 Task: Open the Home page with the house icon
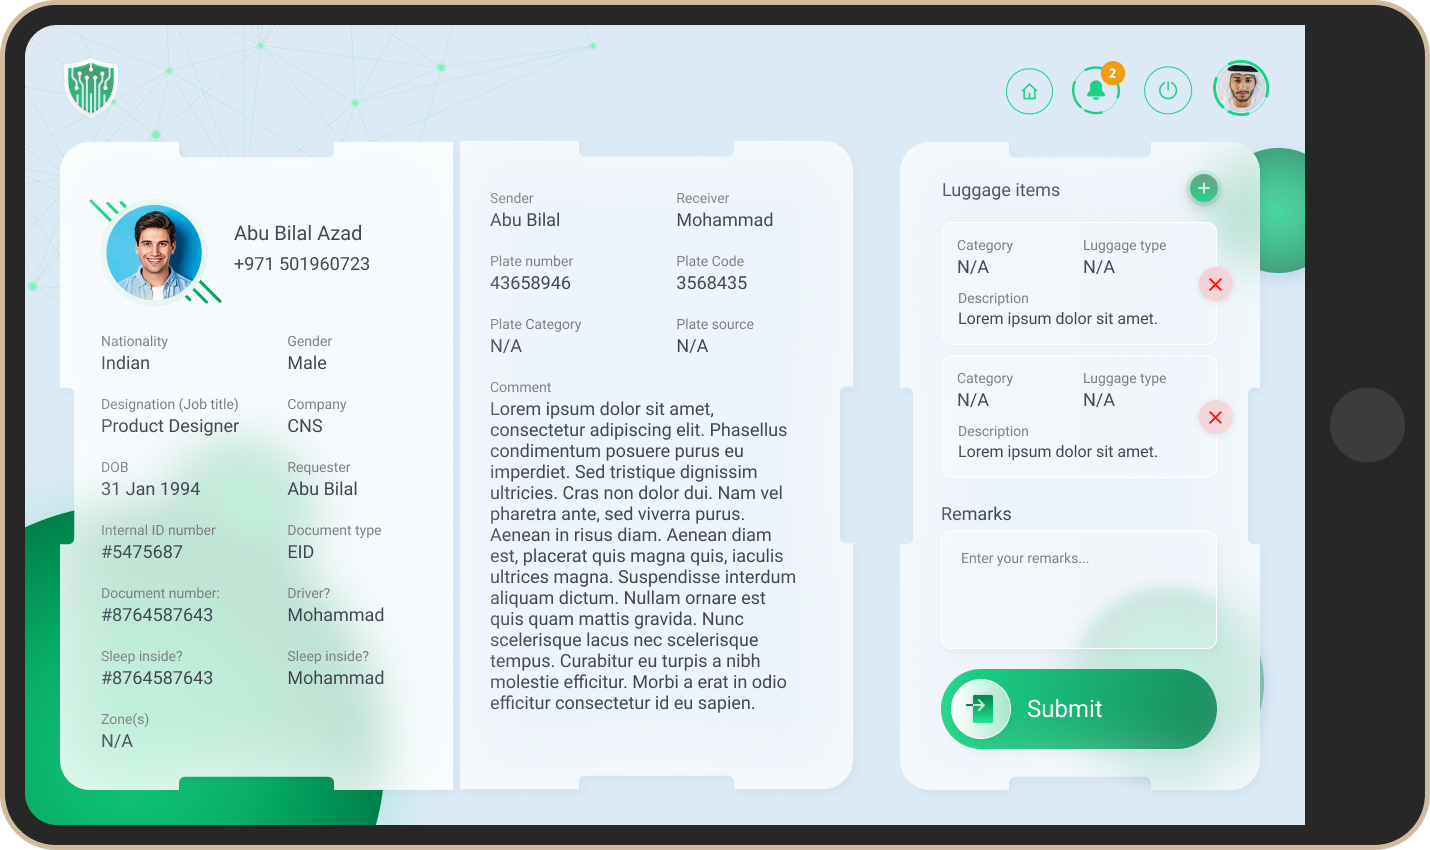pyautogui.click(x=1029, y=91)
